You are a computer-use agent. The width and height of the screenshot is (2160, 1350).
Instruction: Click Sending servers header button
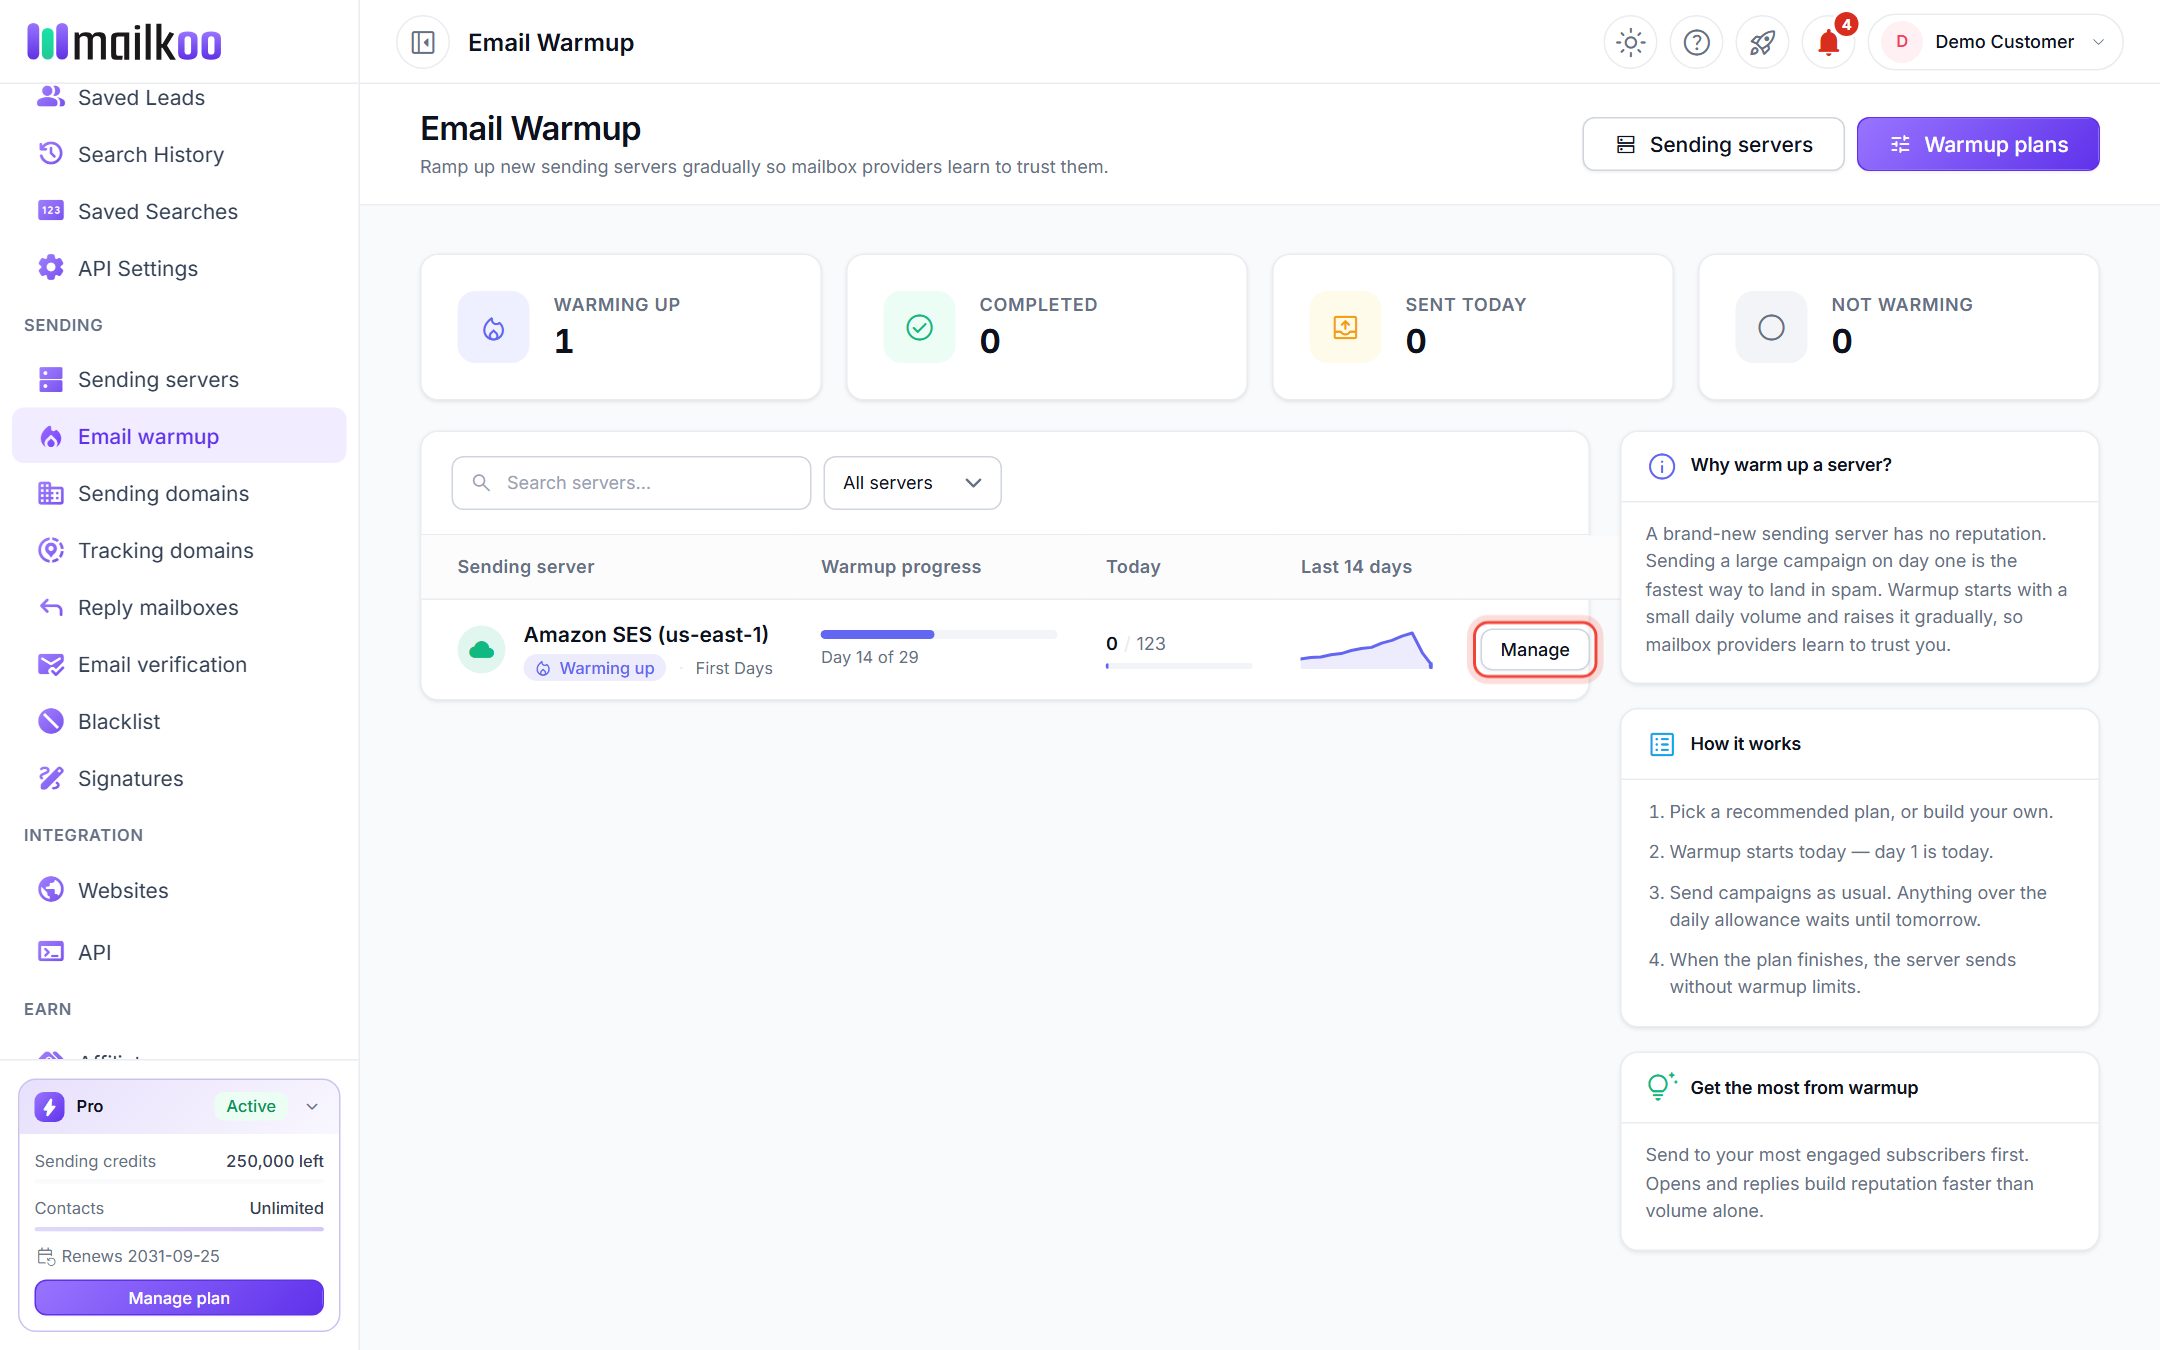1713,144
